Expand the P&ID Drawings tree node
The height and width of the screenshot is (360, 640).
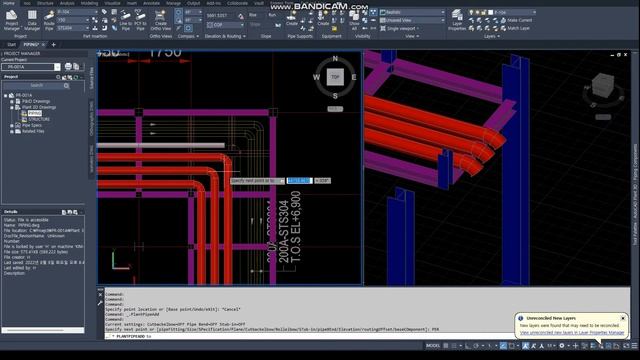click(x=12, y=101)
